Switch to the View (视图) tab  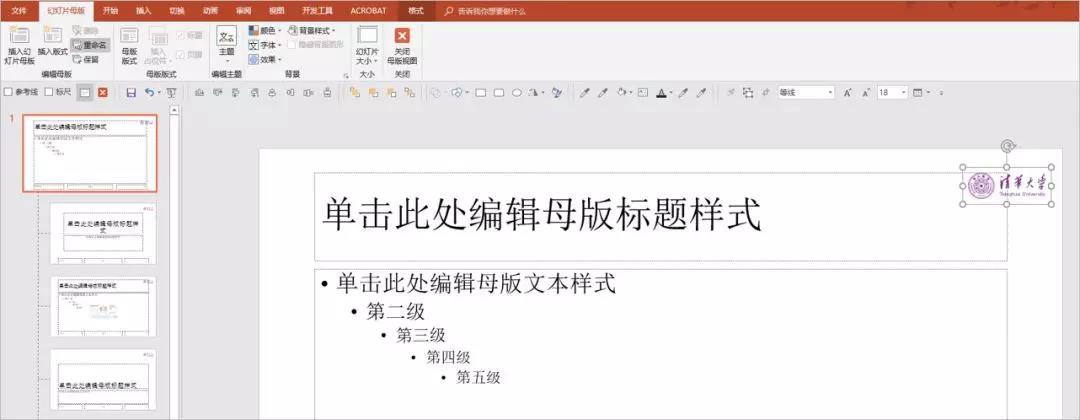(x=276, y=11)
